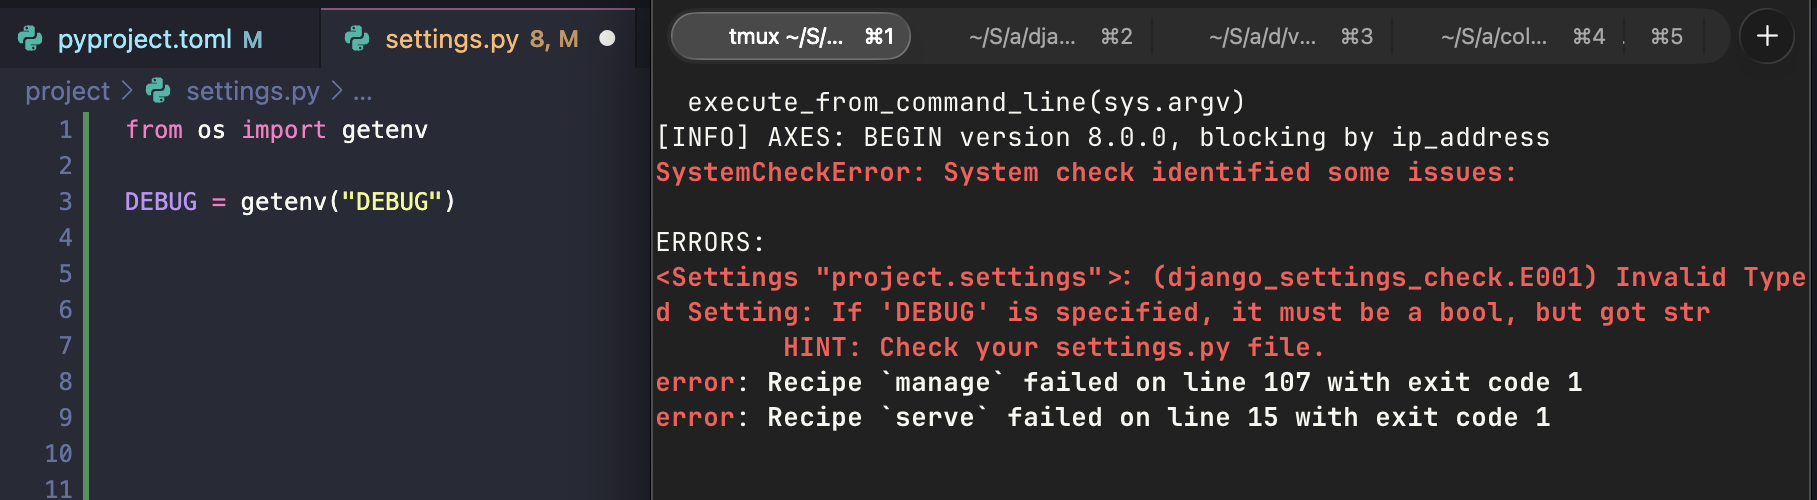Screen dimensions: 1817x500
Task: Switch to the ~/S/a/col... terminal tab
Action: tap(1521, 37)
